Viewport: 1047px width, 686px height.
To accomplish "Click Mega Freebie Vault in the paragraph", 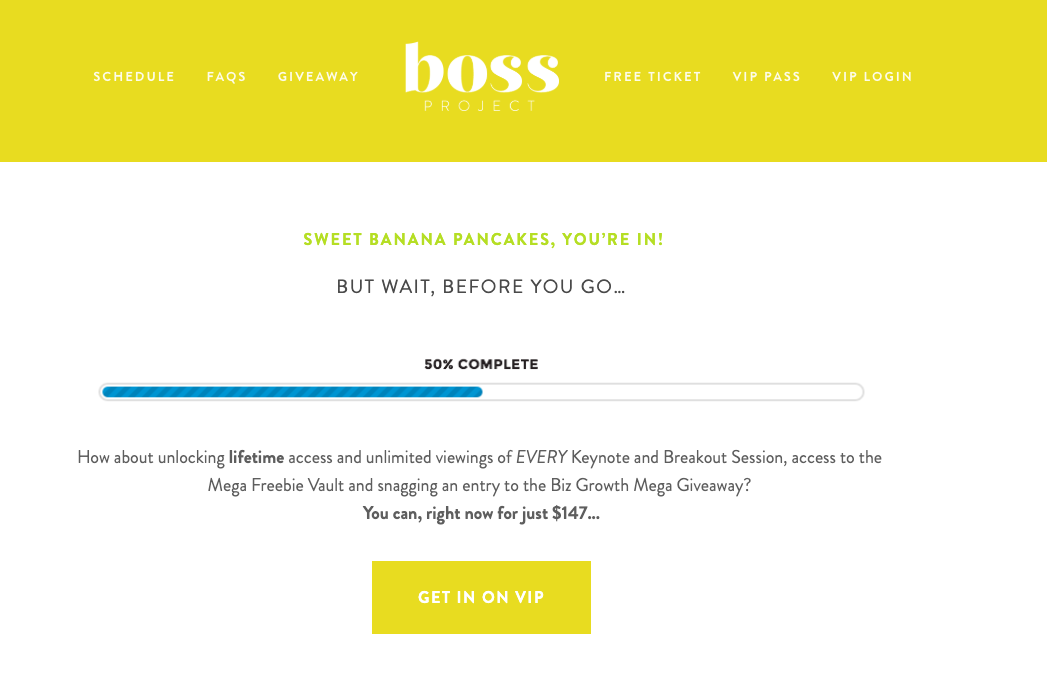I will coord(276,486).
